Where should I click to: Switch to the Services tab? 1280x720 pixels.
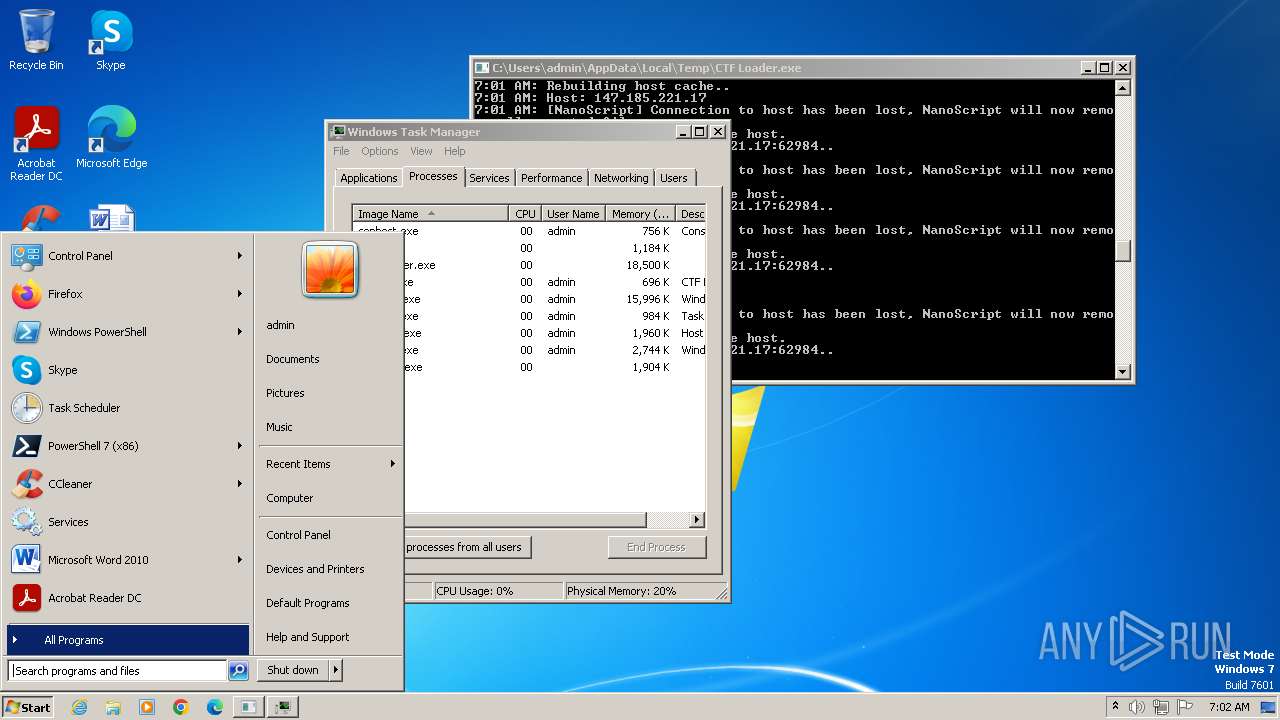[489, 178]
